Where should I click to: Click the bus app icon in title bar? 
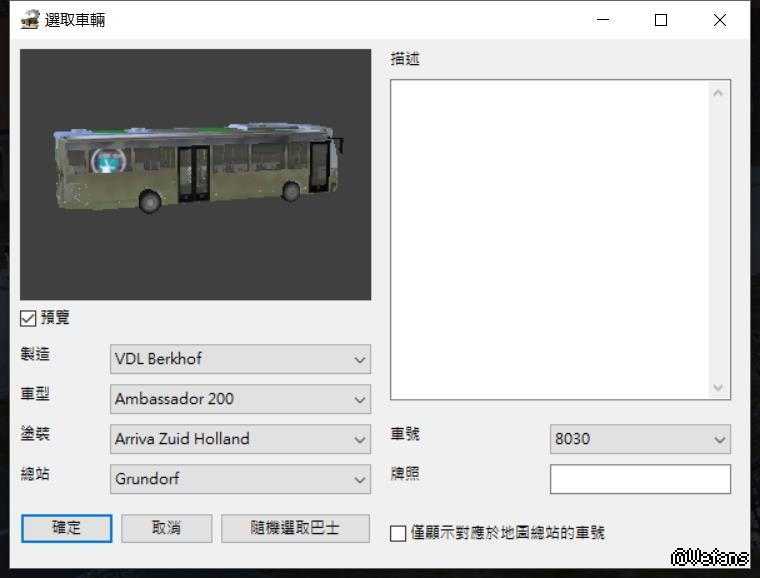(29, 20)
